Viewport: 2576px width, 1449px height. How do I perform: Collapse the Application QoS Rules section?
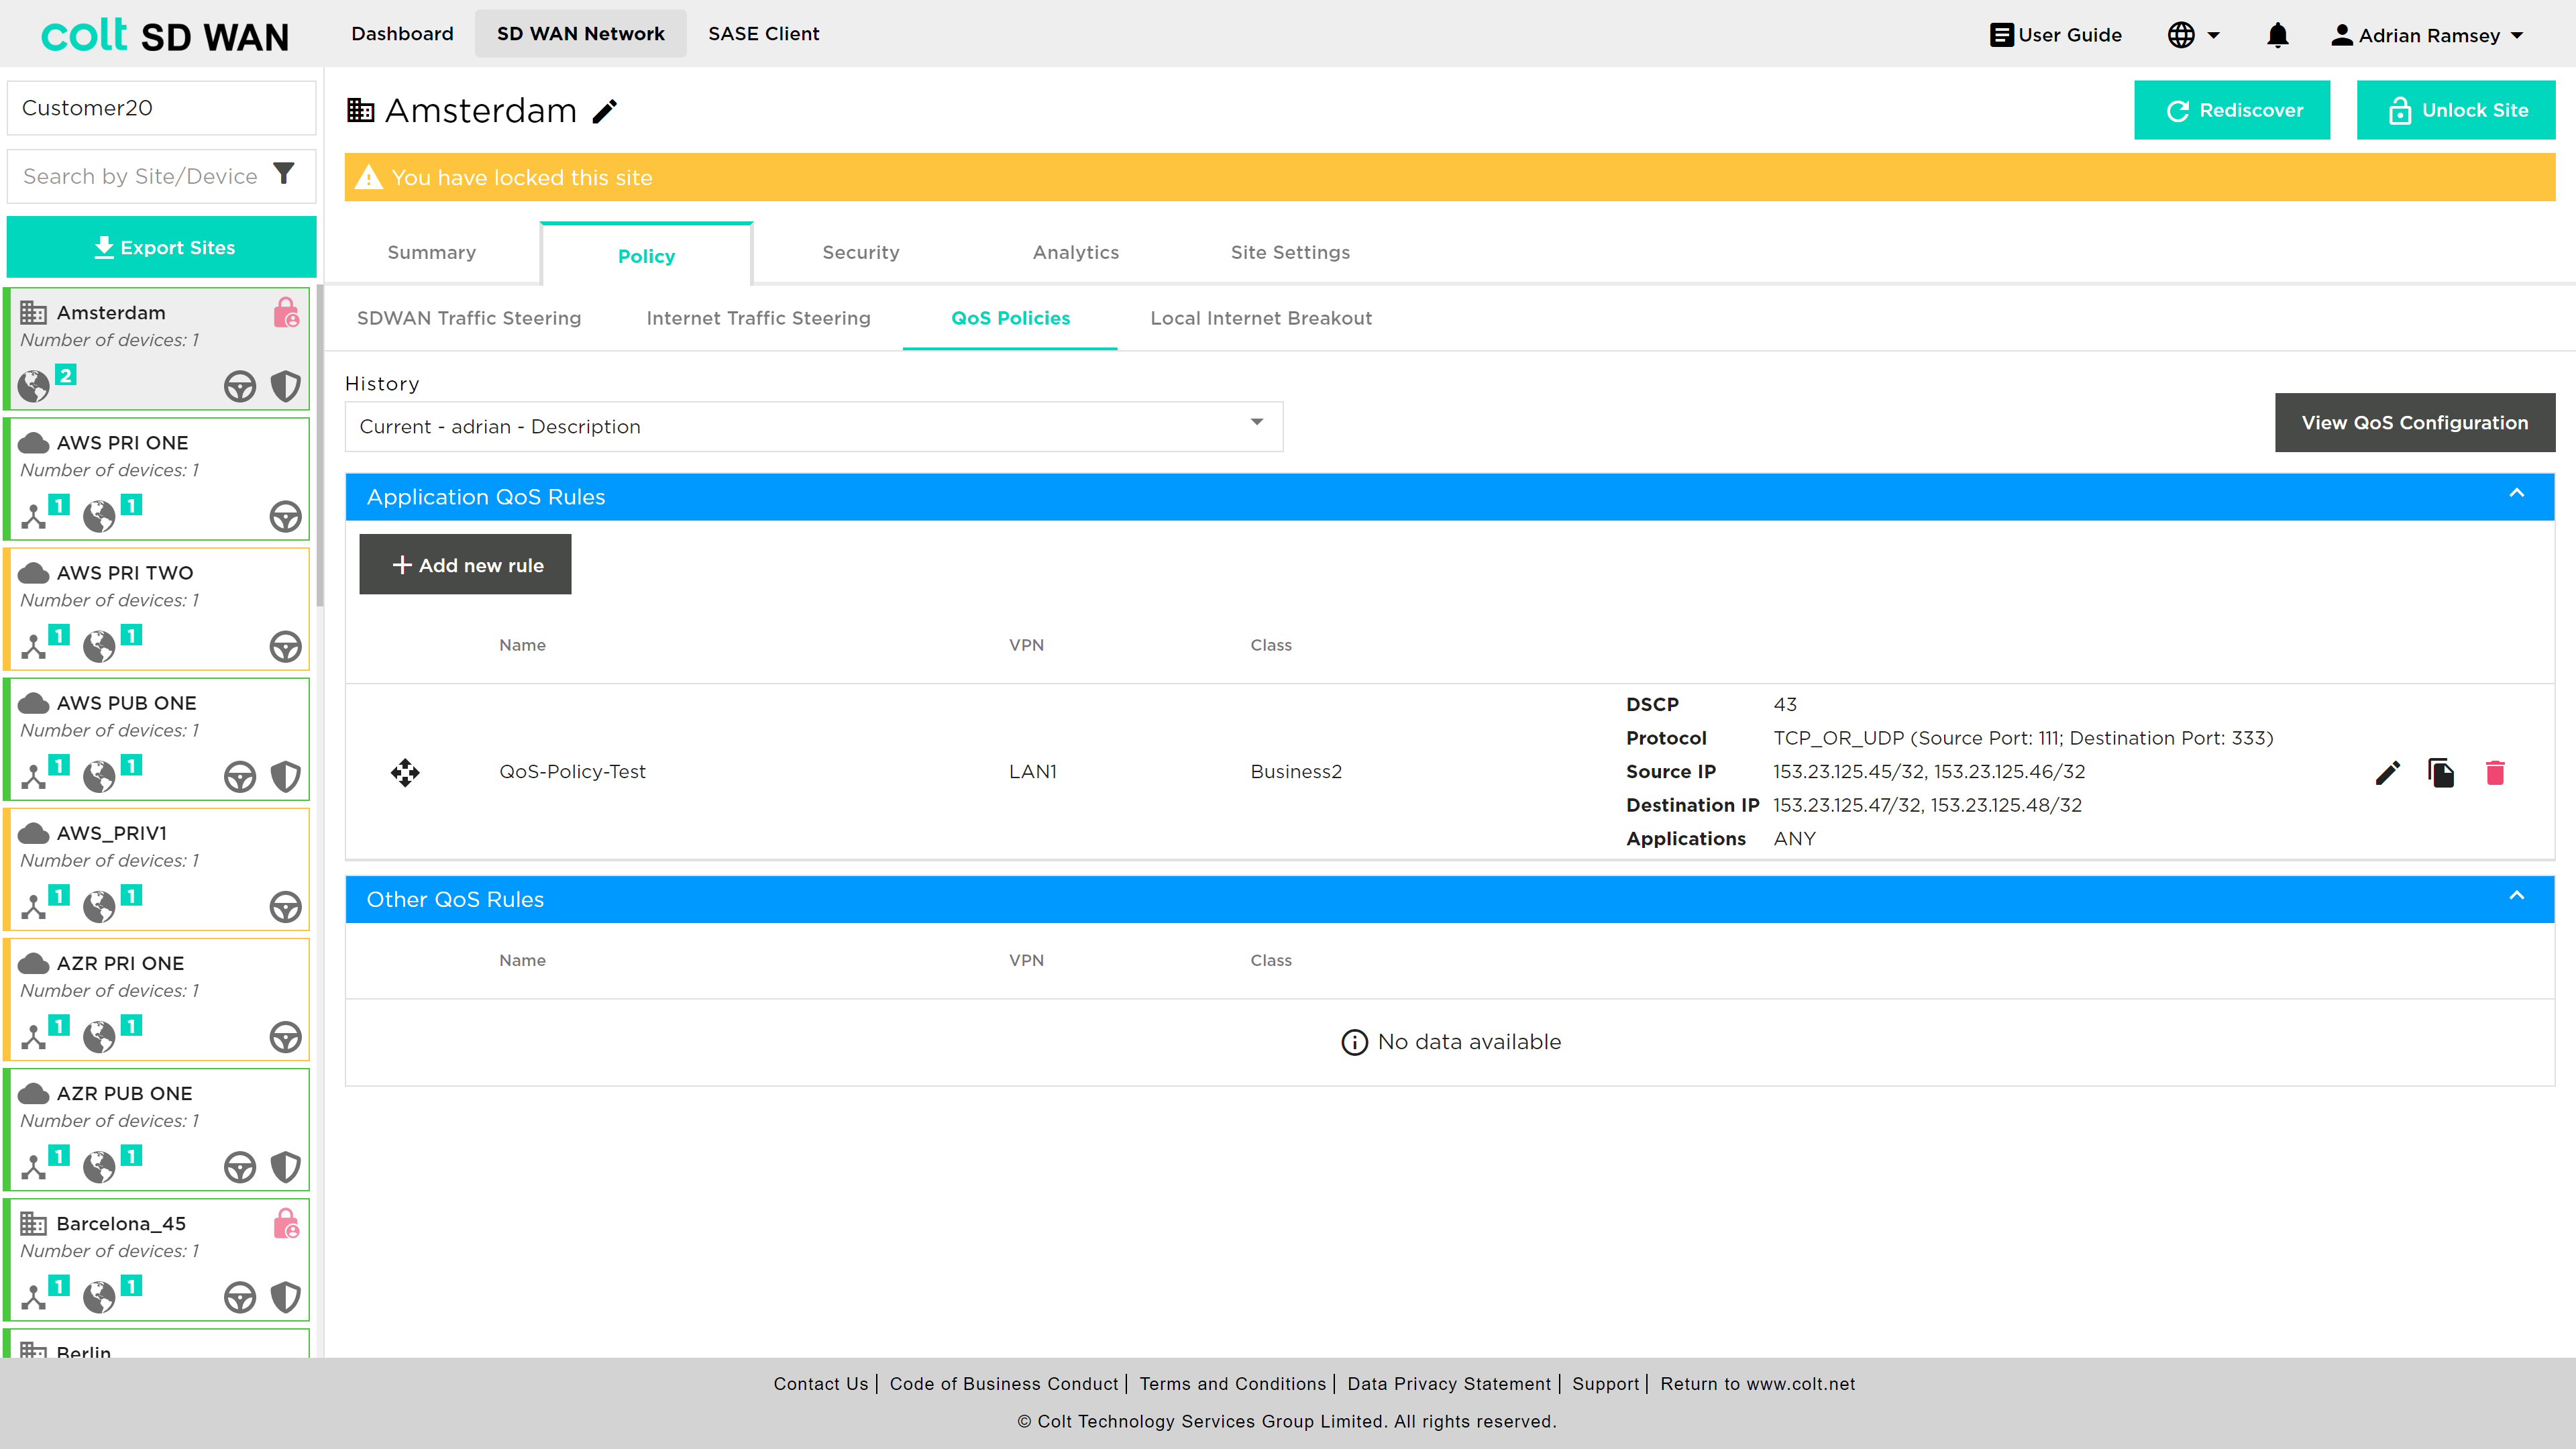point(2516,493)
